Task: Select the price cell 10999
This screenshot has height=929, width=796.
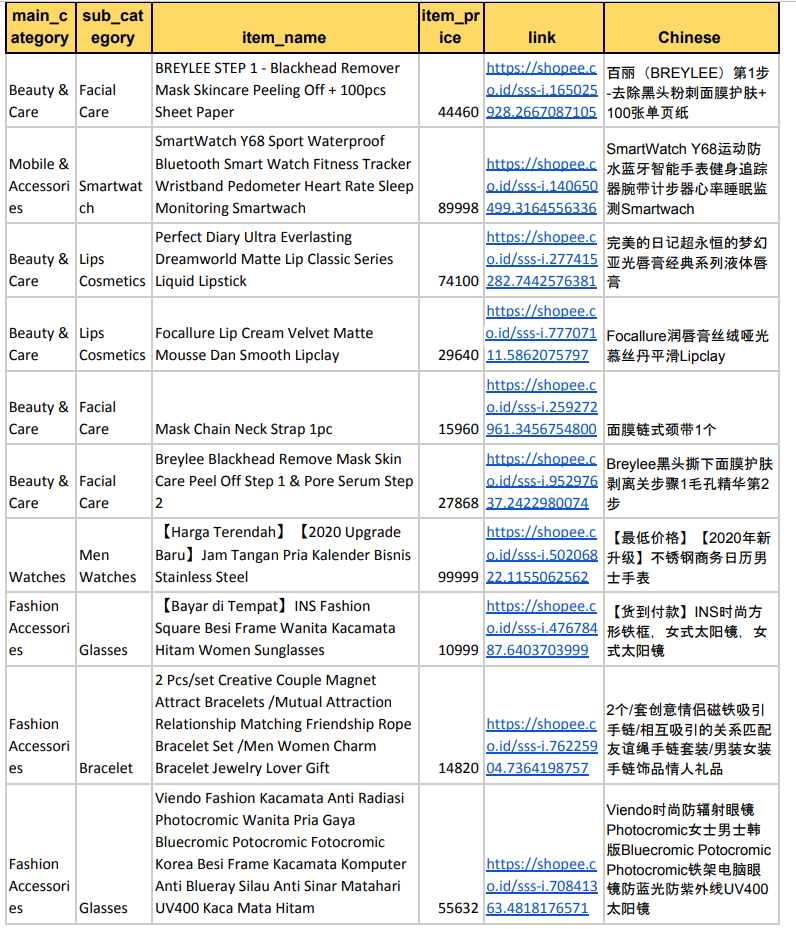Action: [451, 628]
